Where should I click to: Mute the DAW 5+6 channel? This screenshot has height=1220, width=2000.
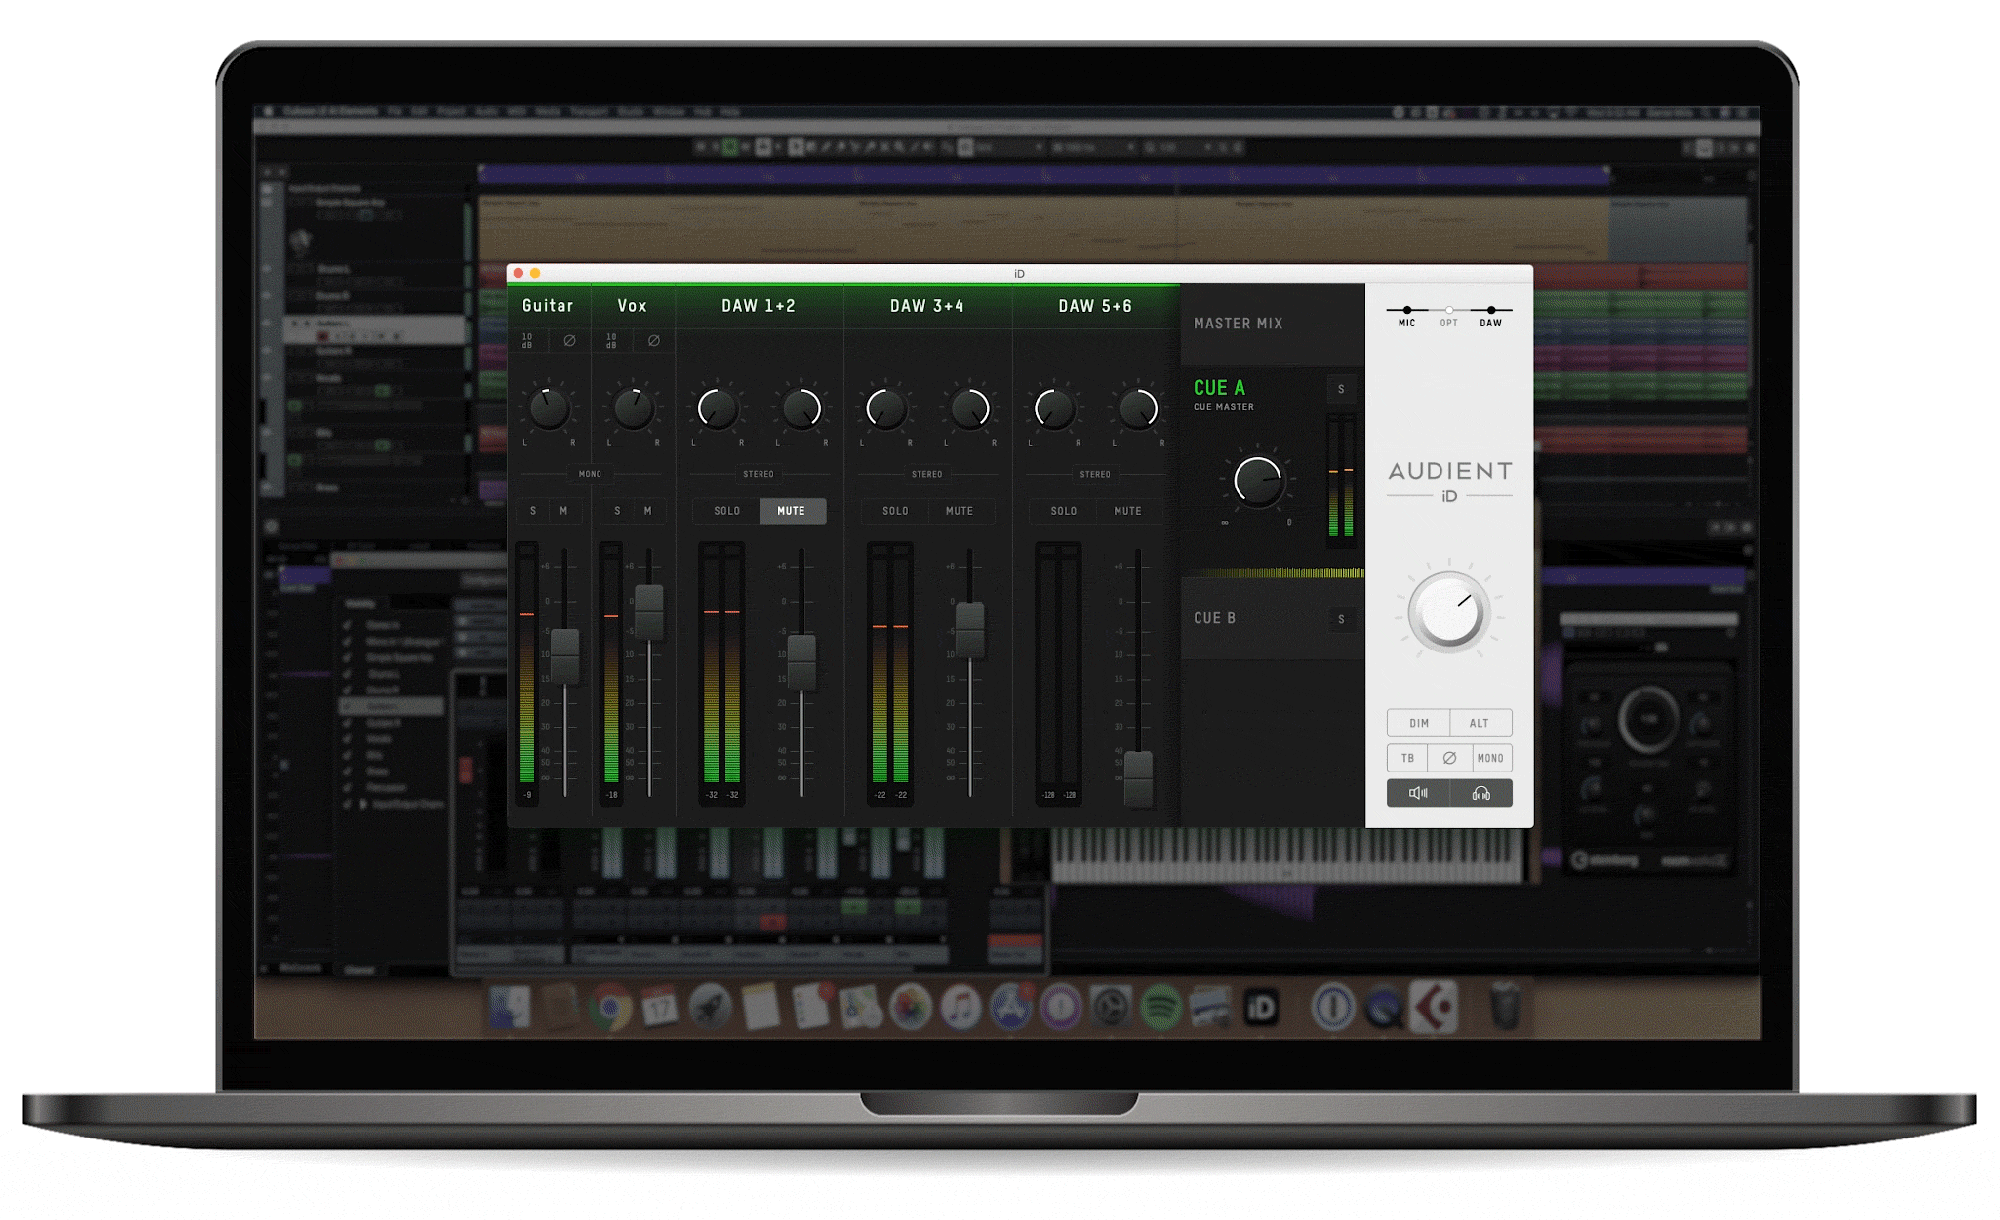(x=1128, y=511)
